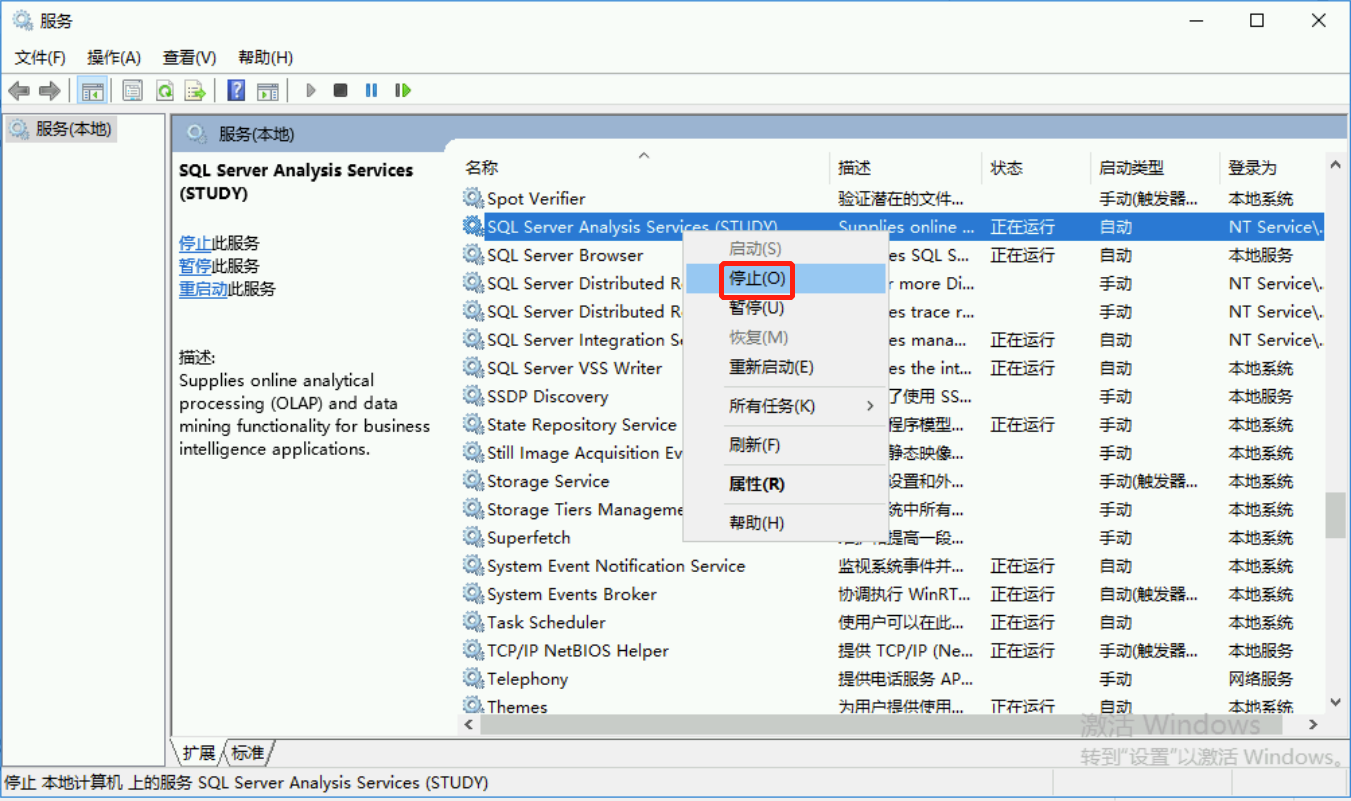Click the vertical scrollbar down arrow
1351x801 pixels.
tap(1335, 704)
